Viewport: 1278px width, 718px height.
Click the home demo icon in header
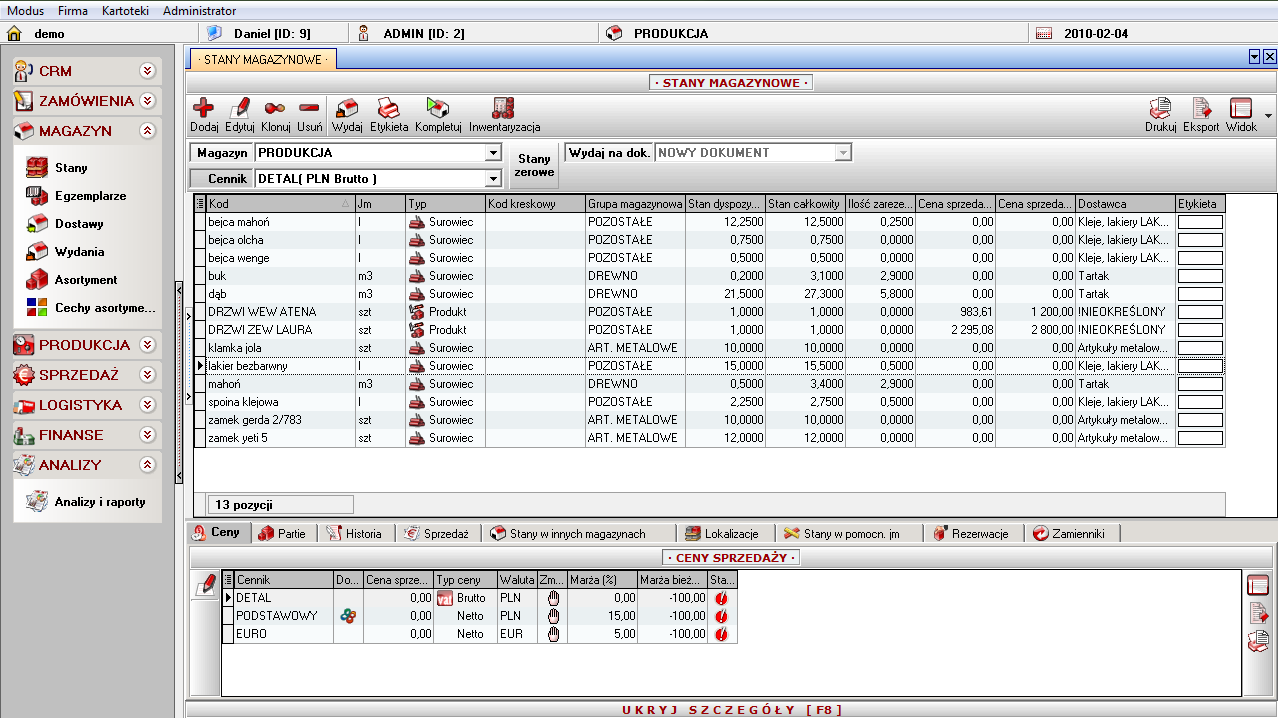pyautogui.click(x=15, y=33)
